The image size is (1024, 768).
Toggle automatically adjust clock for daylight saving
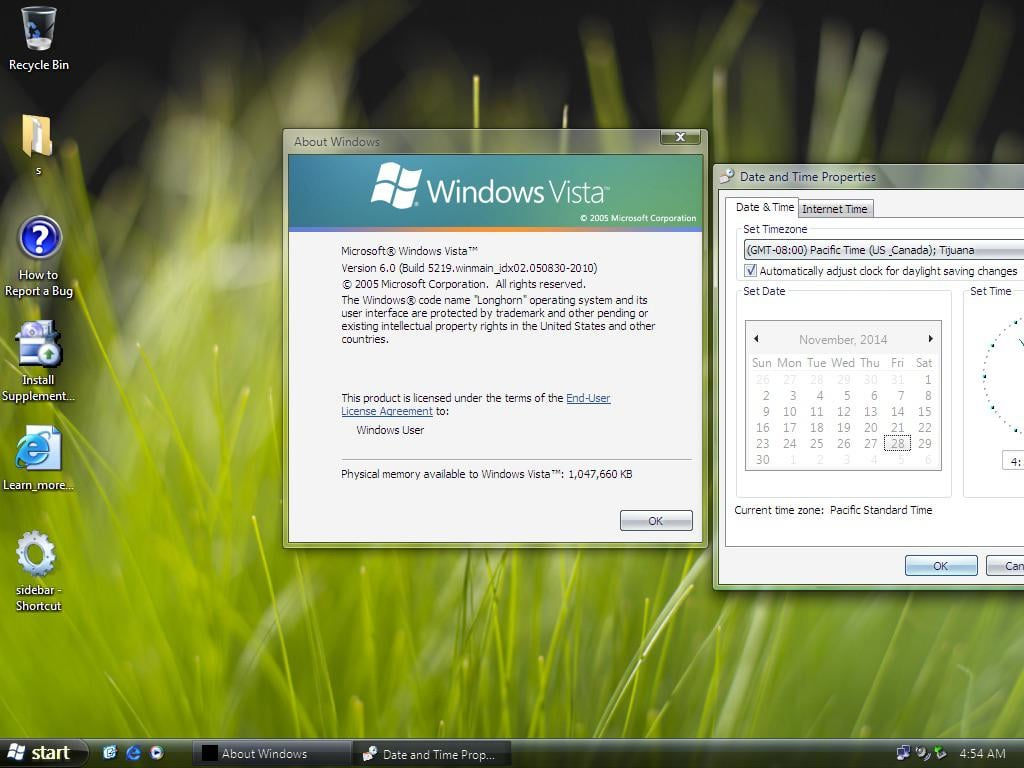click(750, 270)
